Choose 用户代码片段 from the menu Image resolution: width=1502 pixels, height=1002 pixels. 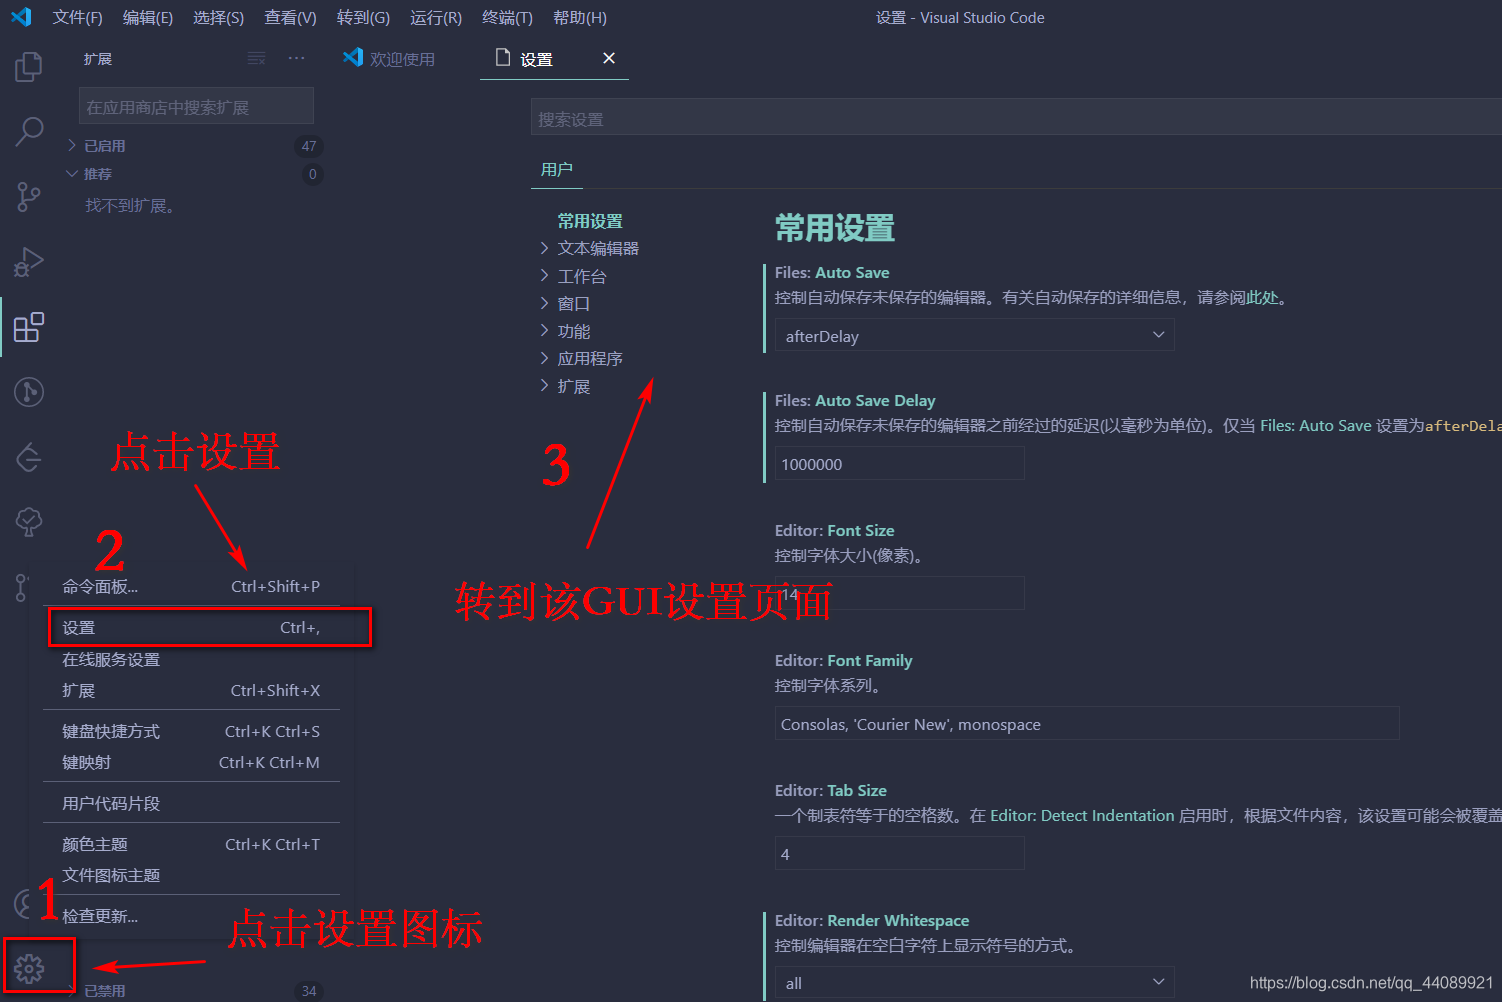[191, 803]
